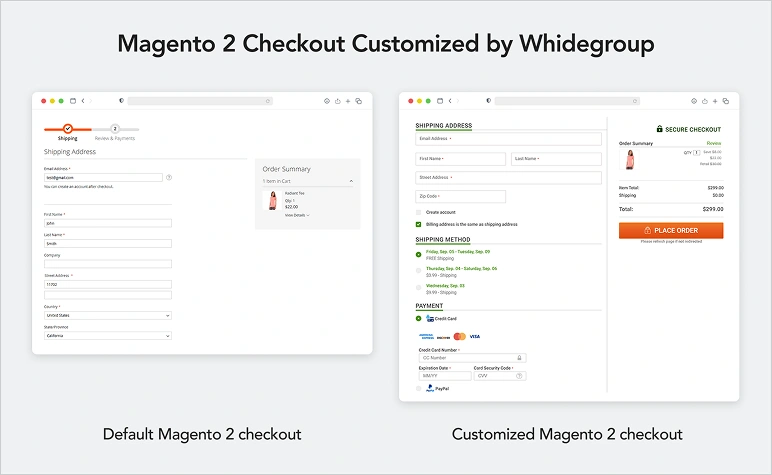772x475 pixels.
Task: Click the address bar in the left browser window
Action: pyautogui.click(x=200, y=101)
